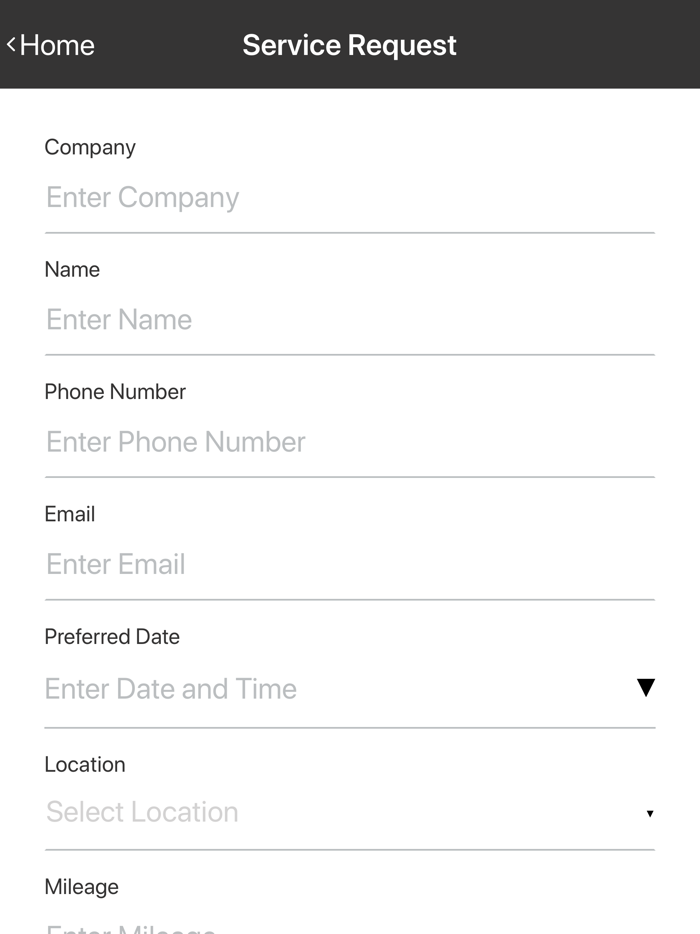Expand the Location dropdown using its small arrow
This screenshot has width=700, height=934.
point(649,813)
